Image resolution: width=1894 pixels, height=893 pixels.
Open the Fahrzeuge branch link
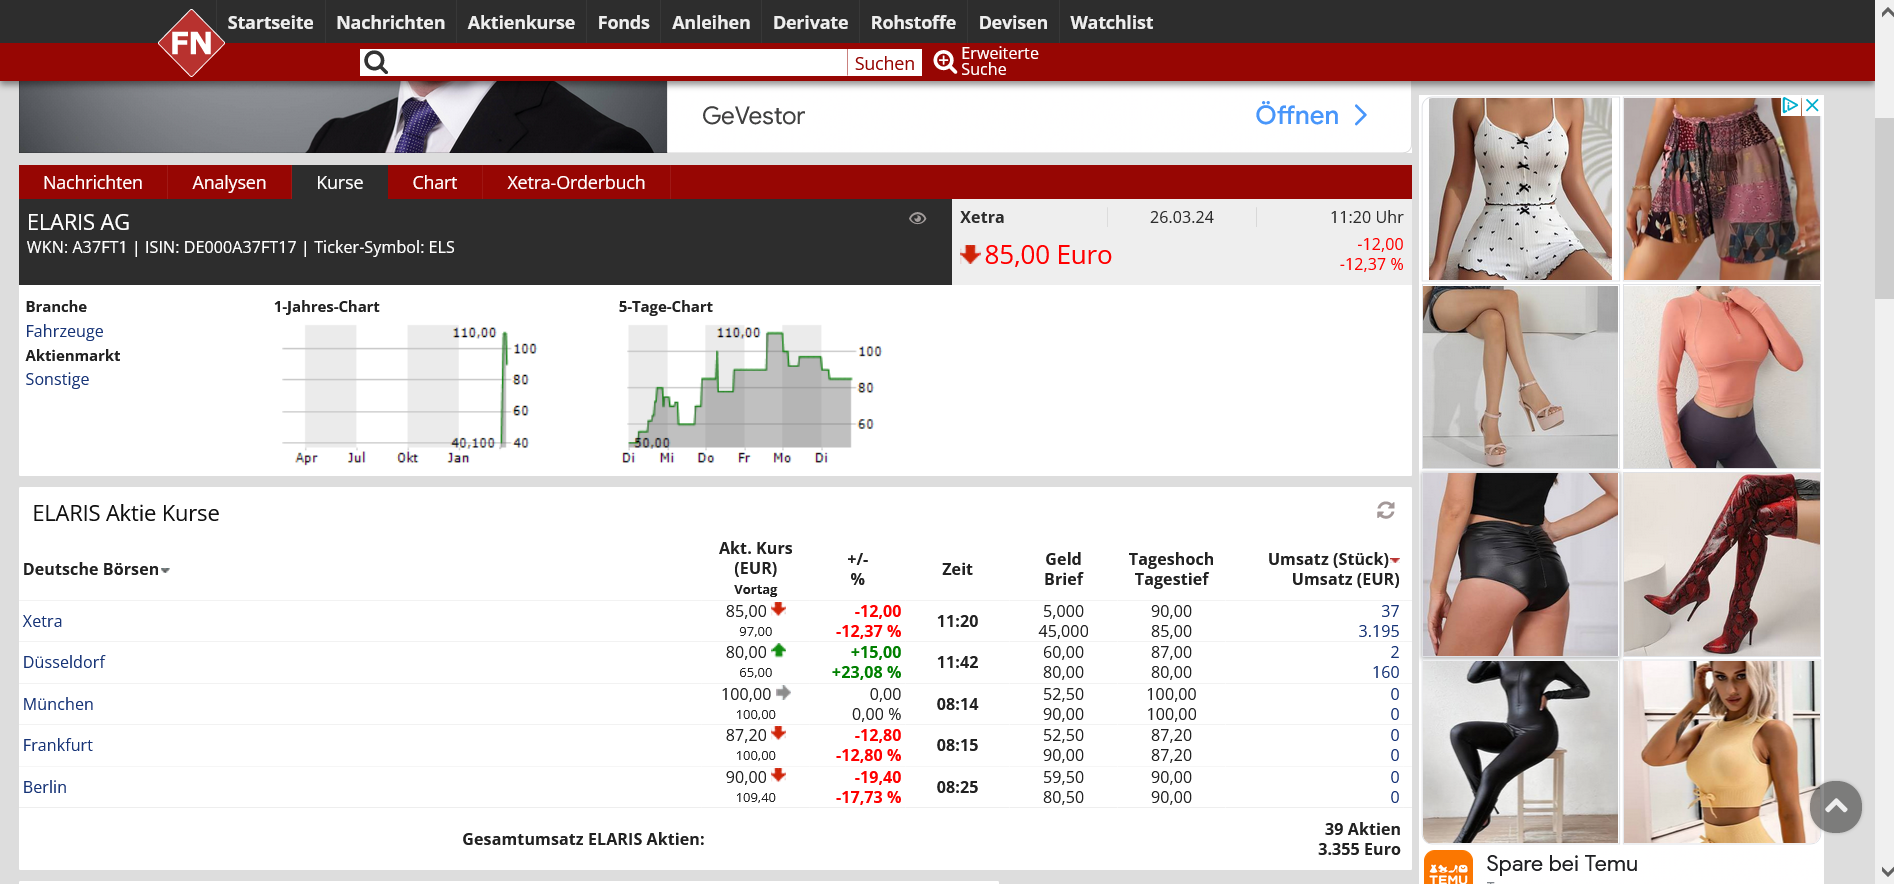tap(64, 331)
